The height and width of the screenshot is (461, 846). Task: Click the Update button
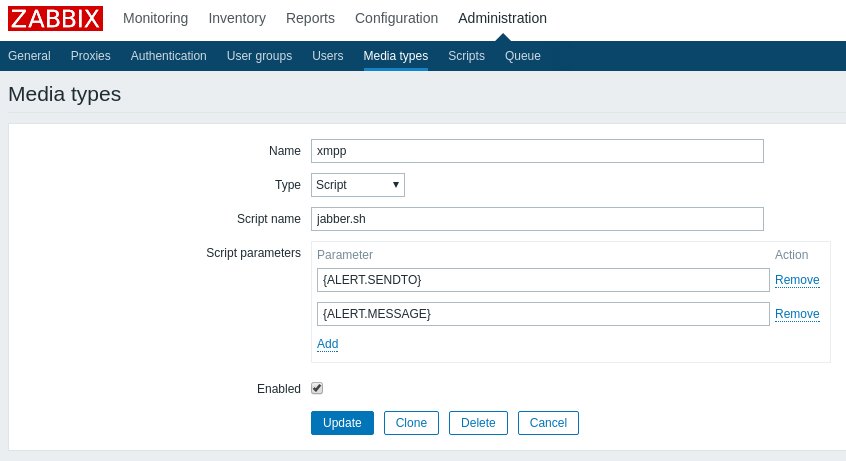click(342, 423)
